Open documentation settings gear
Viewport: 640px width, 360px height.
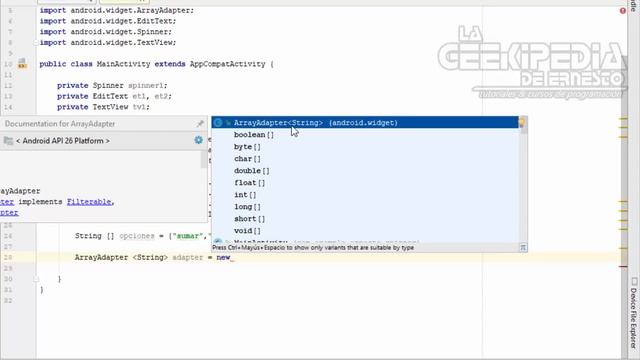tap(198, 140)
